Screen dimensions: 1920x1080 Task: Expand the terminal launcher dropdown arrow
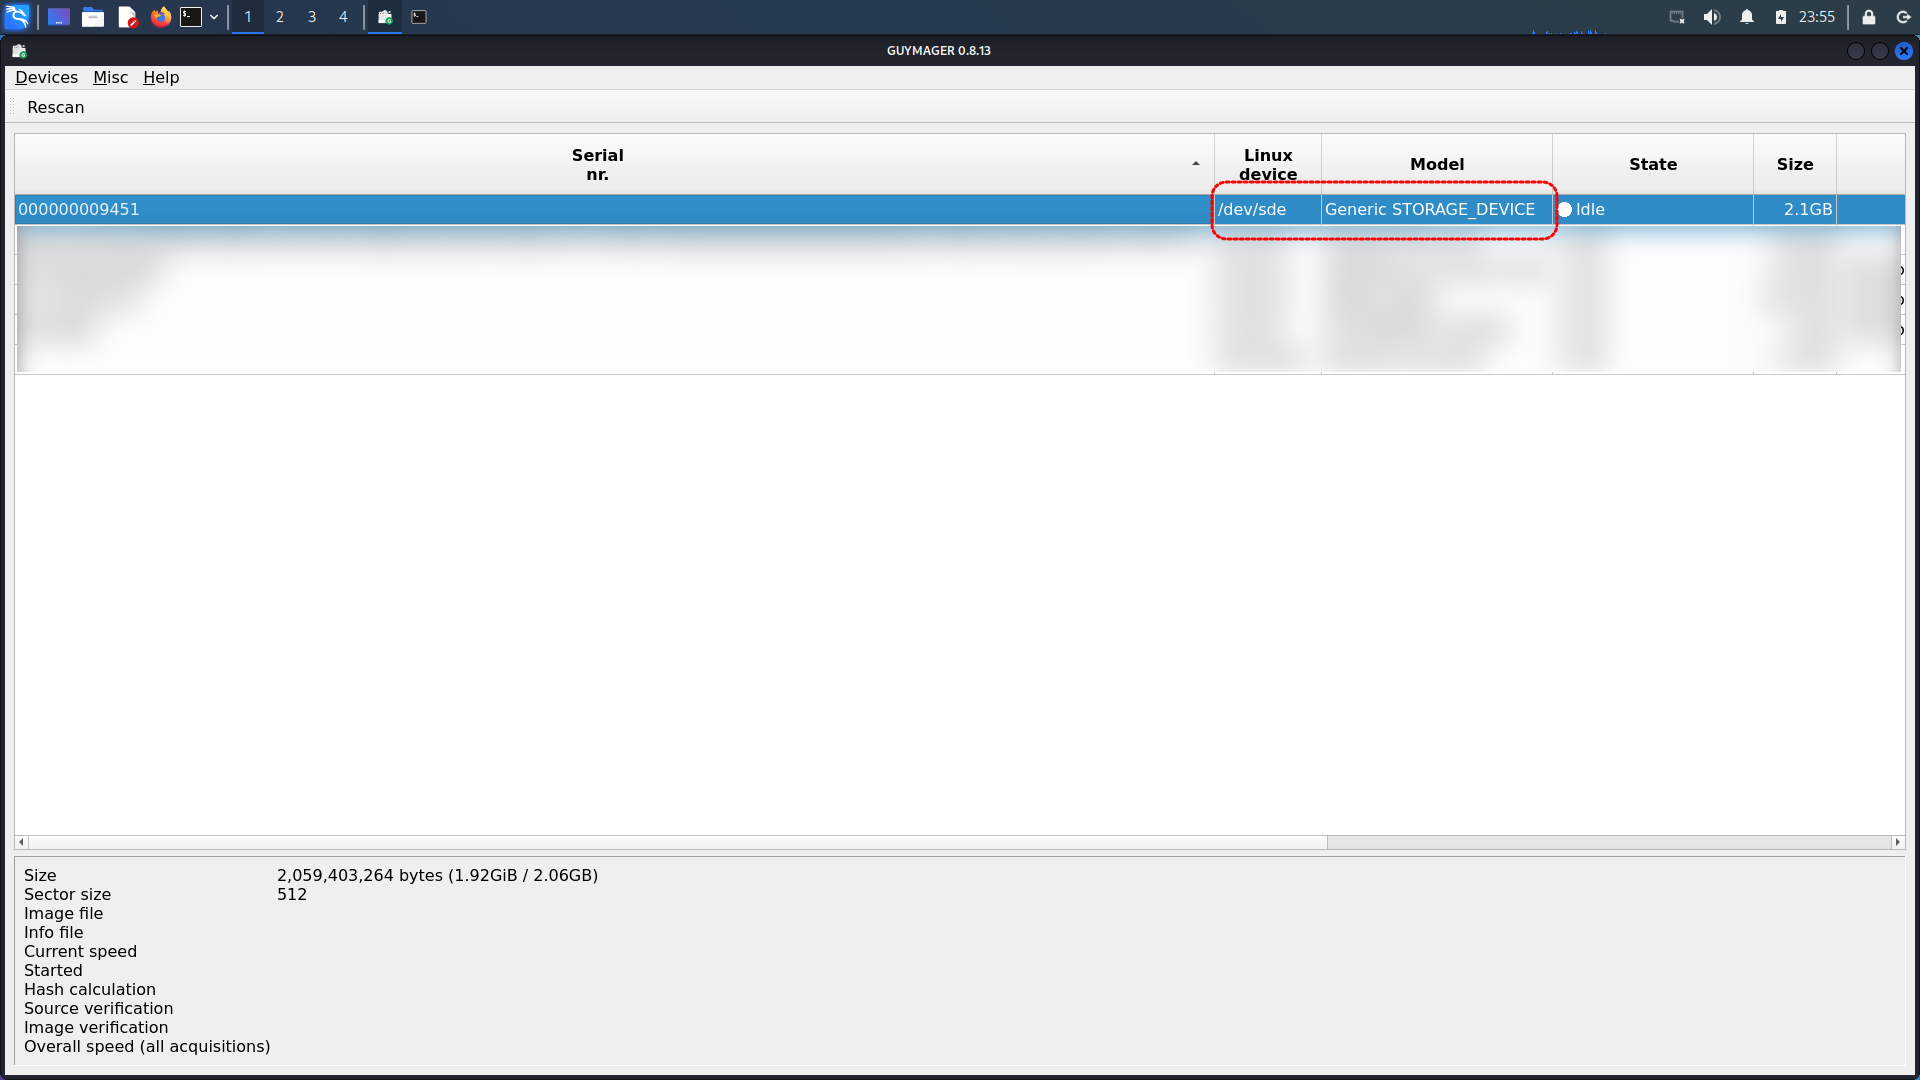point(214,17)
